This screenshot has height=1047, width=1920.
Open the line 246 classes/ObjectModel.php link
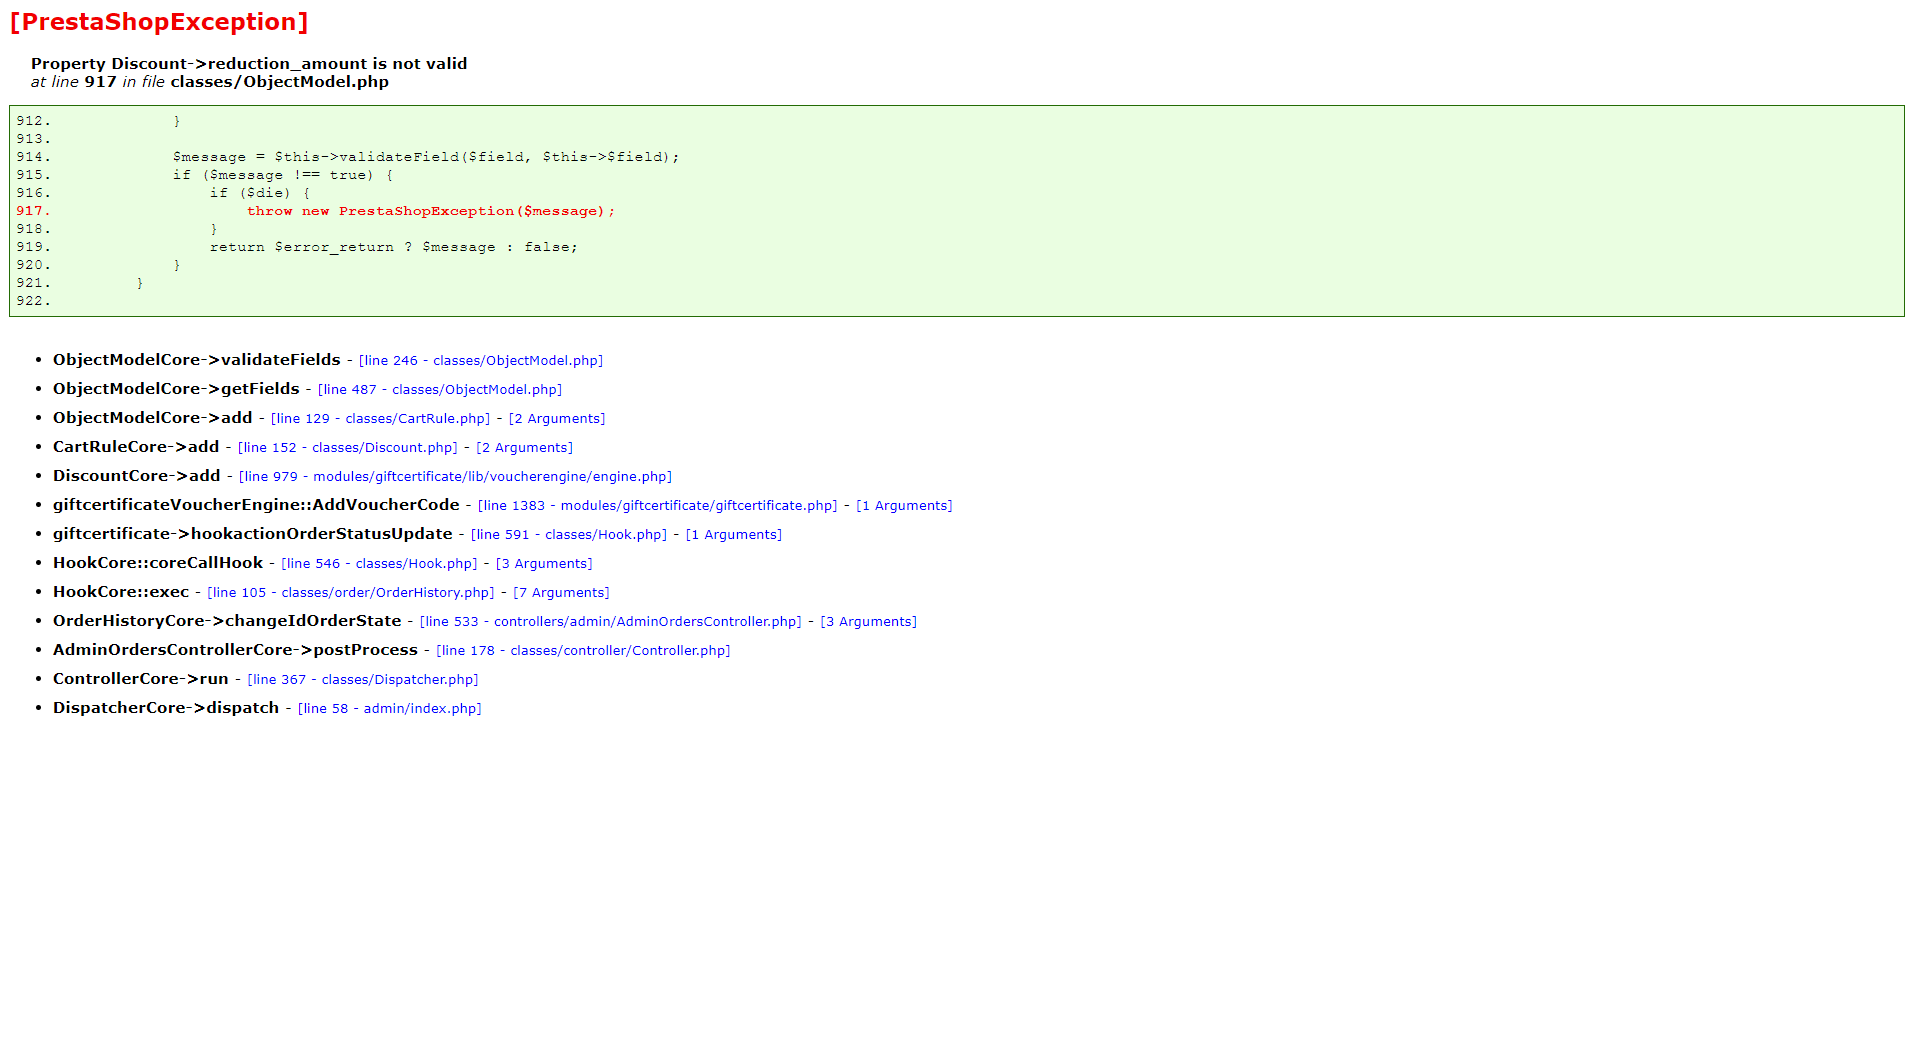pyautogui.click(x=481, y=361)
